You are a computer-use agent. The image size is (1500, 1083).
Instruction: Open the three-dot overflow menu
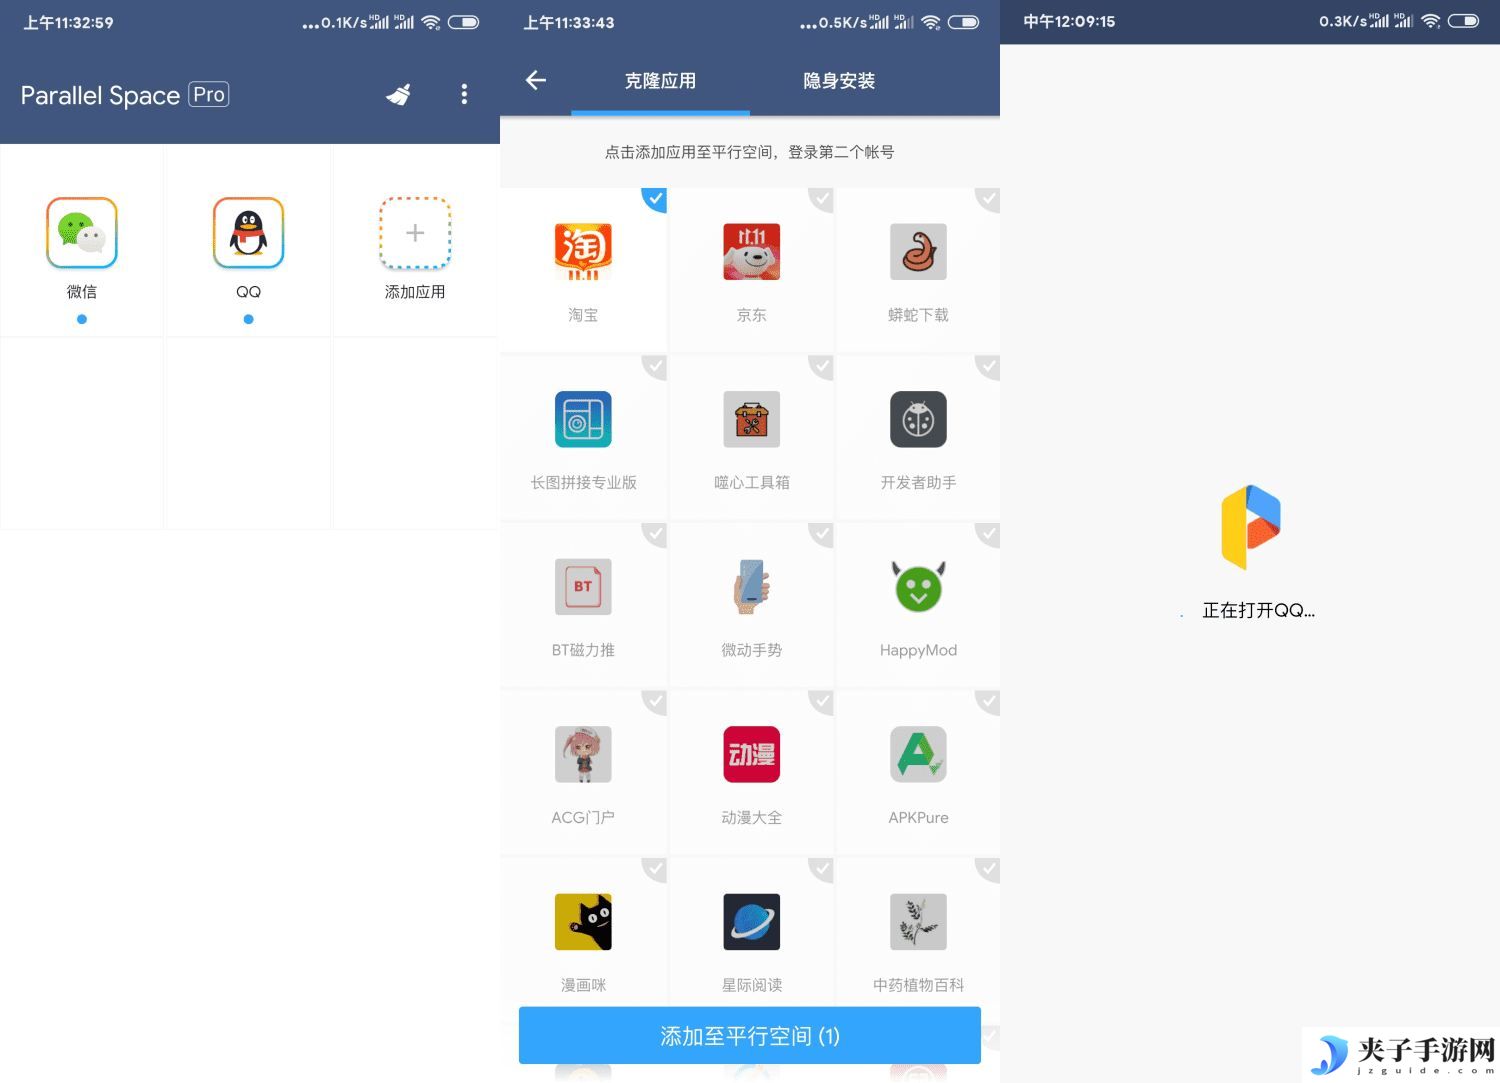point(464,94)
